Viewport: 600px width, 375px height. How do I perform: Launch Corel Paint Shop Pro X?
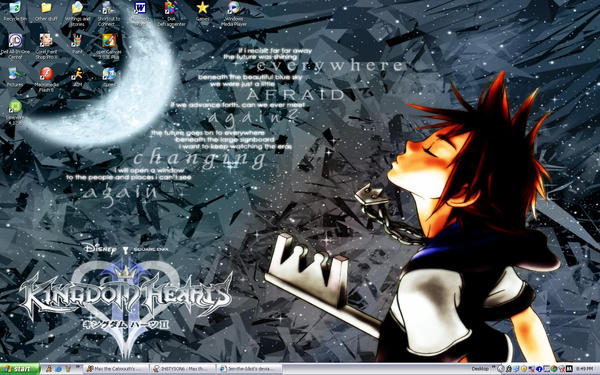[x=46, y=46]
